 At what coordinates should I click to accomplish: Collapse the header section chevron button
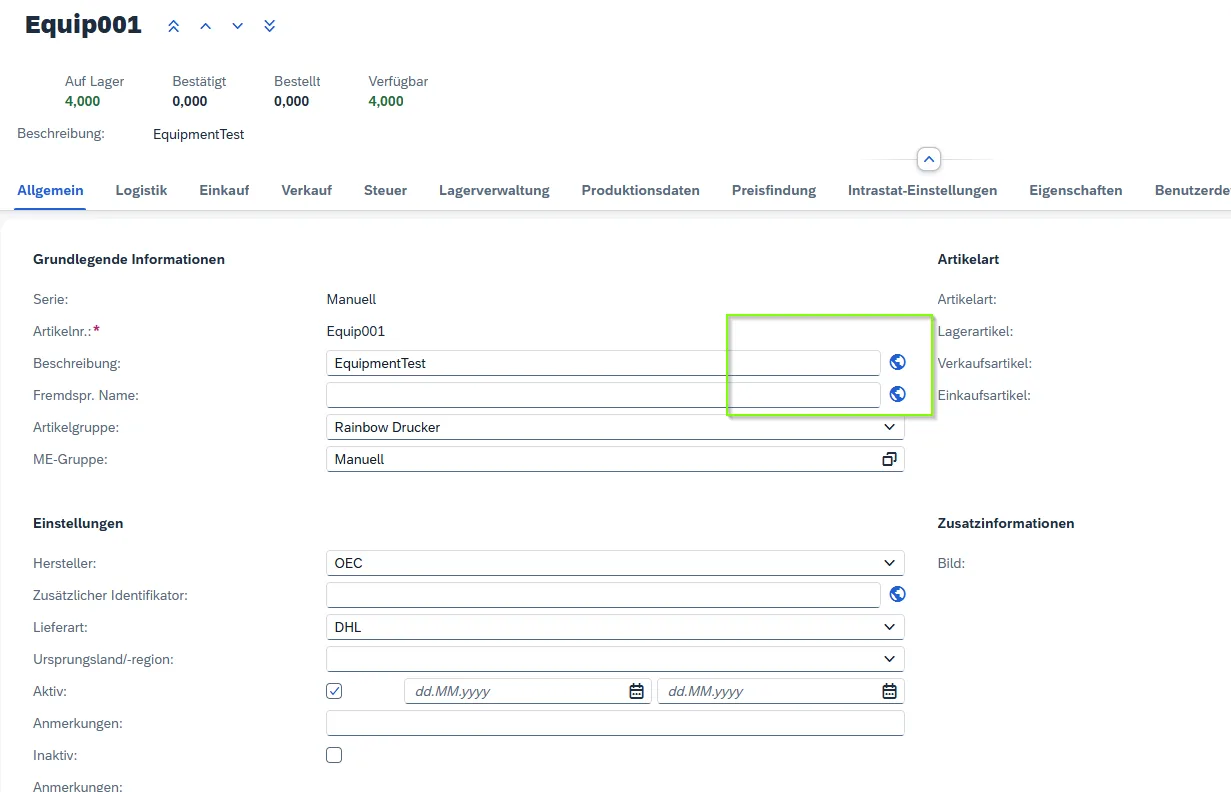928,159
